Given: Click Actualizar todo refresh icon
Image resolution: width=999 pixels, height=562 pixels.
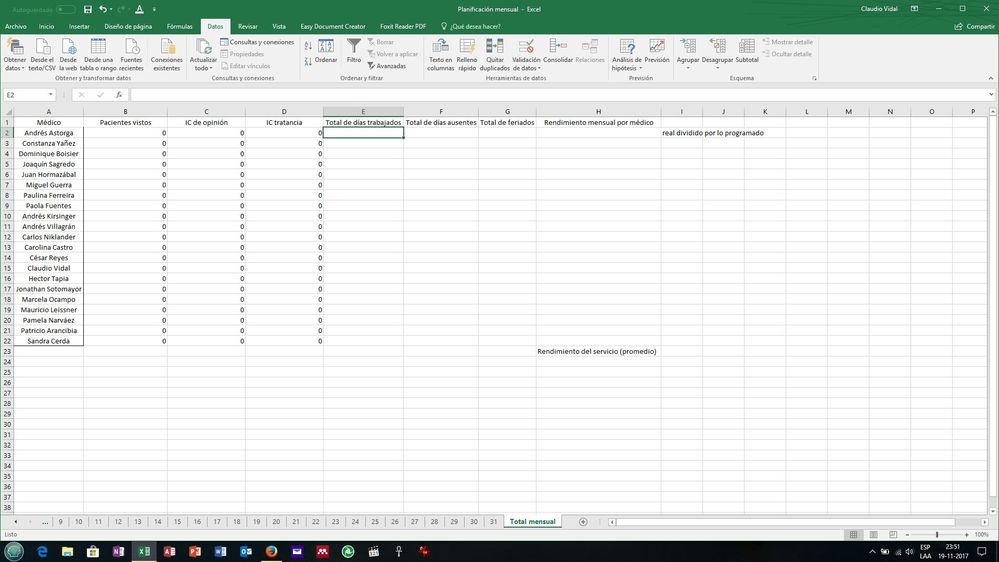Looking at the screenshot, I should pos(203,48).
